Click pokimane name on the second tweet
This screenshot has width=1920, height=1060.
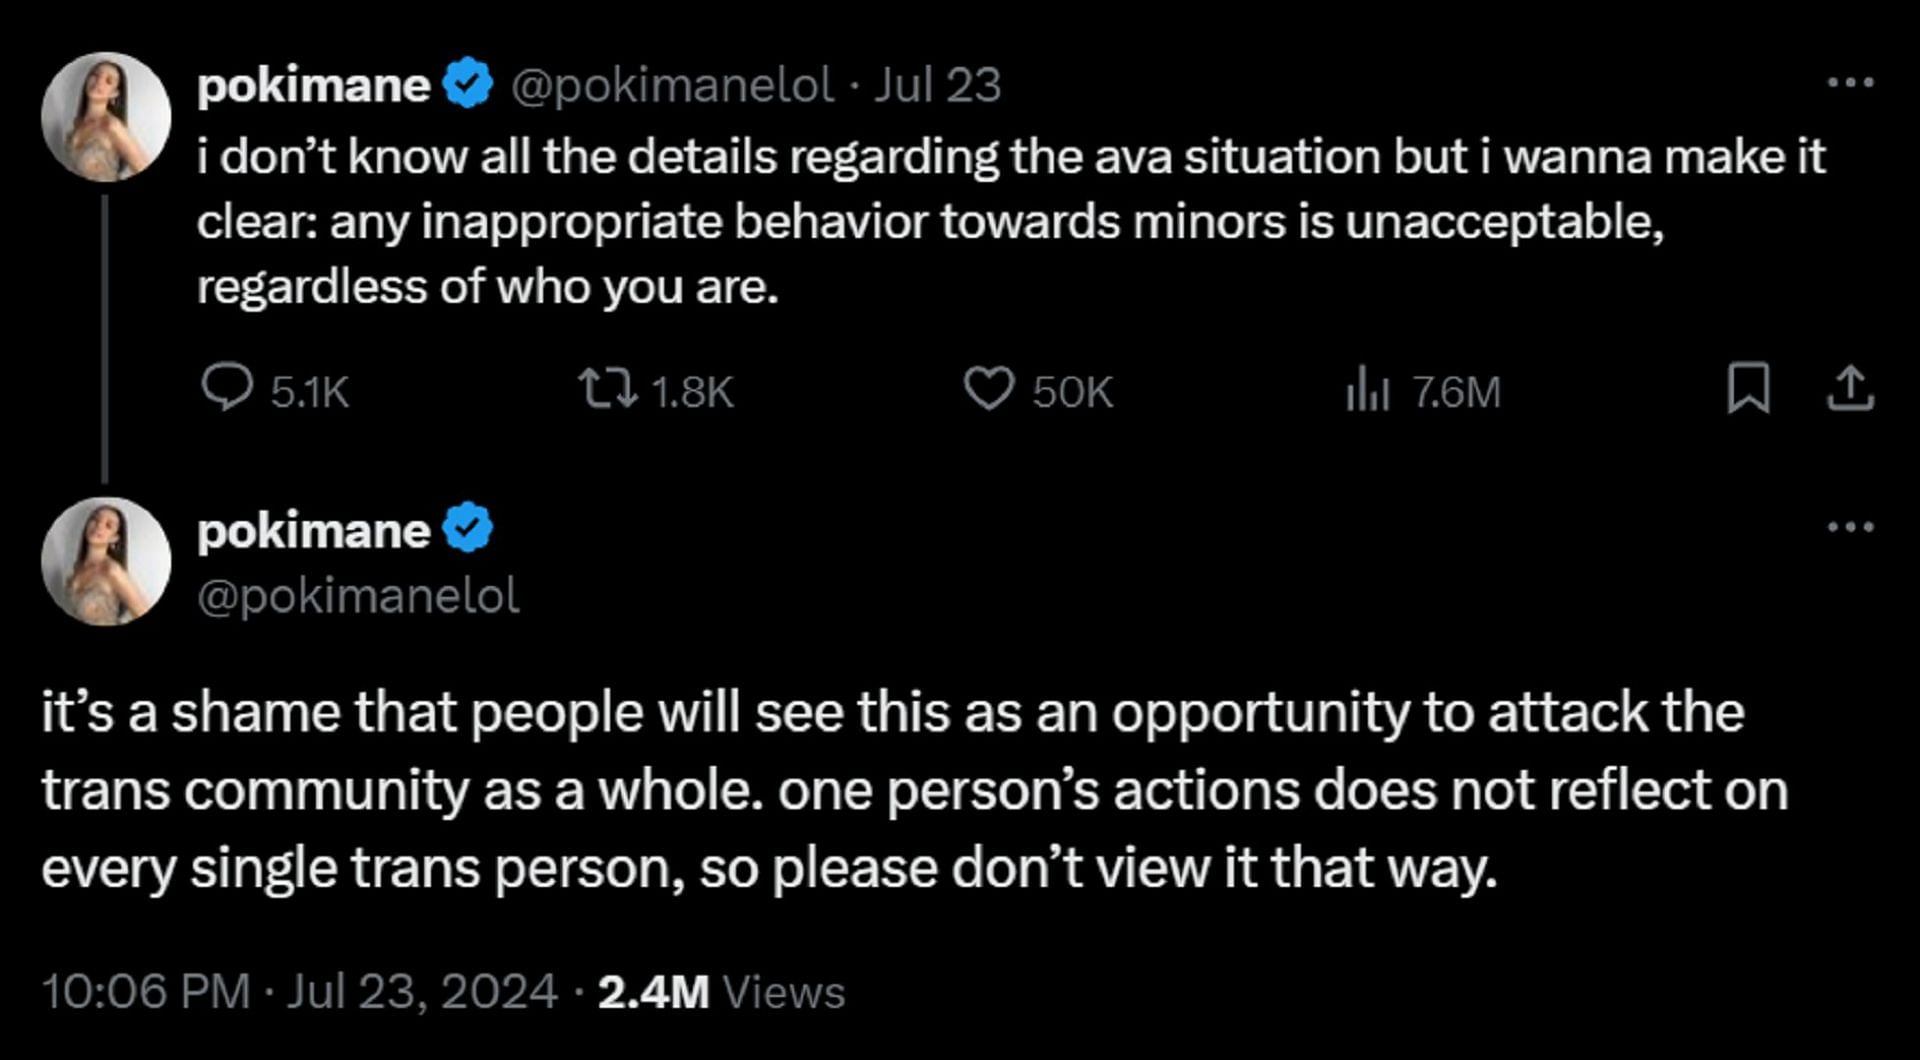pyautogui.click(x=313, y=530)
